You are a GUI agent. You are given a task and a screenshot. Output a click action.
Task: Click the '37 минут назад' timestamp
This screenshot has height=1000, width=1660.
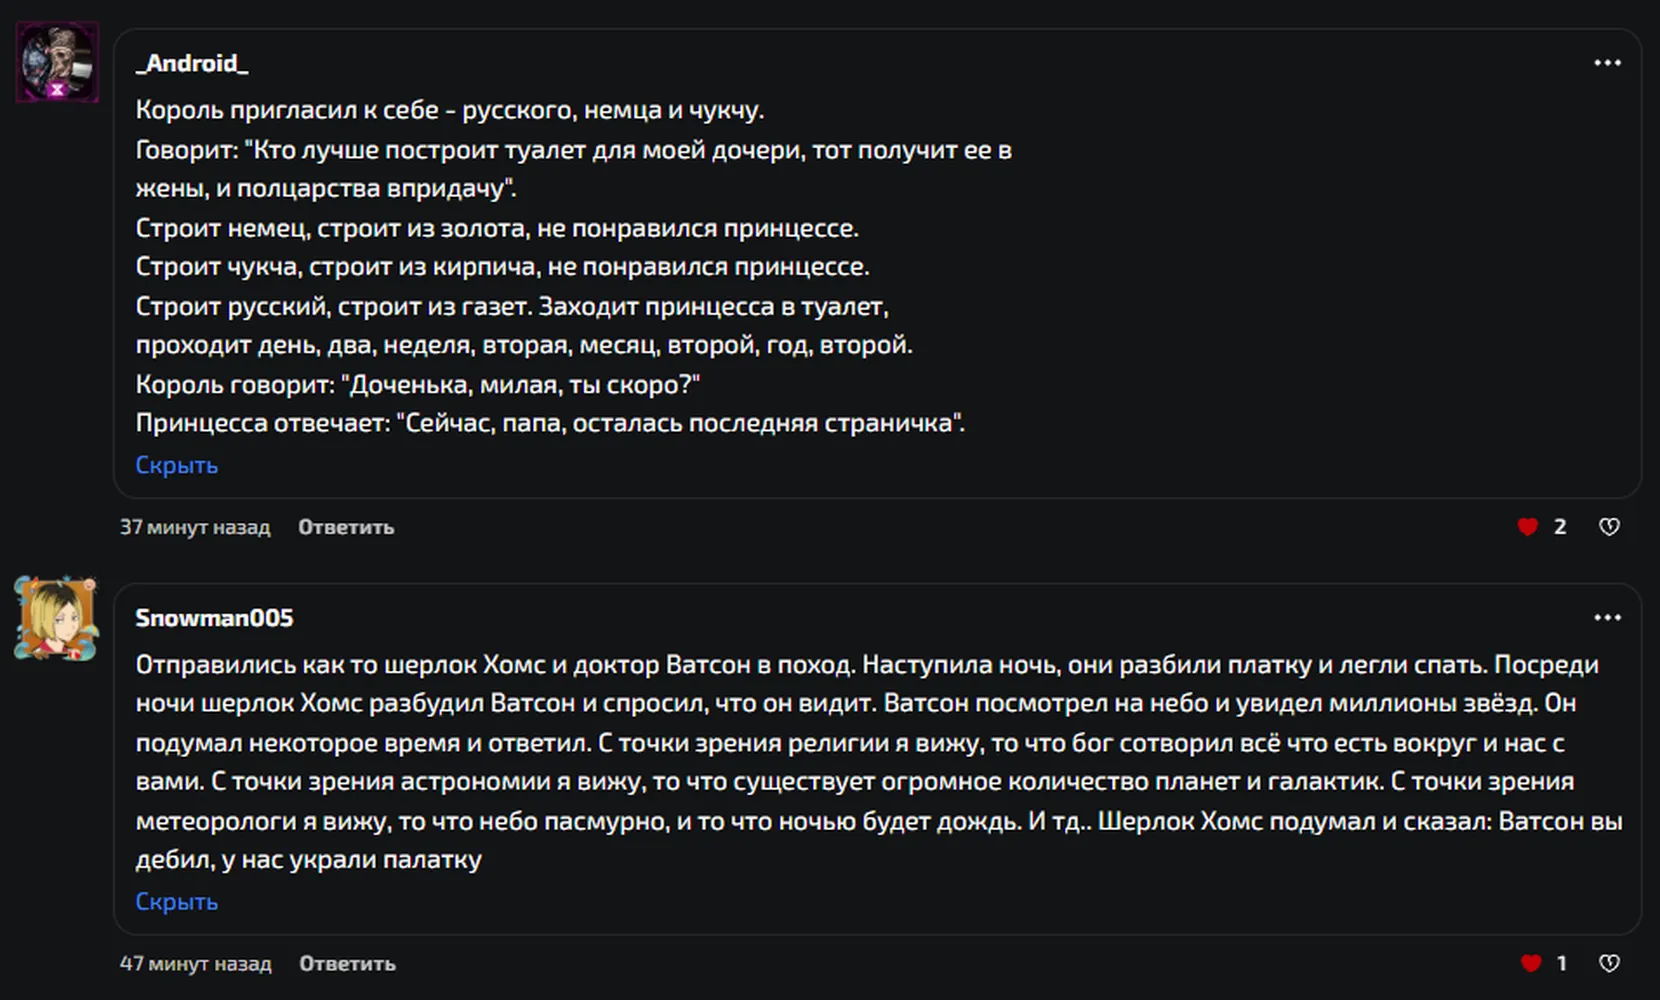coord(195,527)
